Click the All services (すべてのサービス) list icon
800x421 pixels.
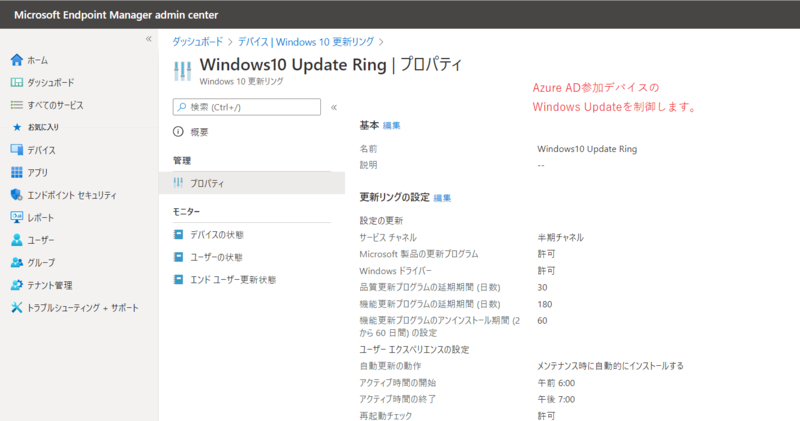coord(17,105)
